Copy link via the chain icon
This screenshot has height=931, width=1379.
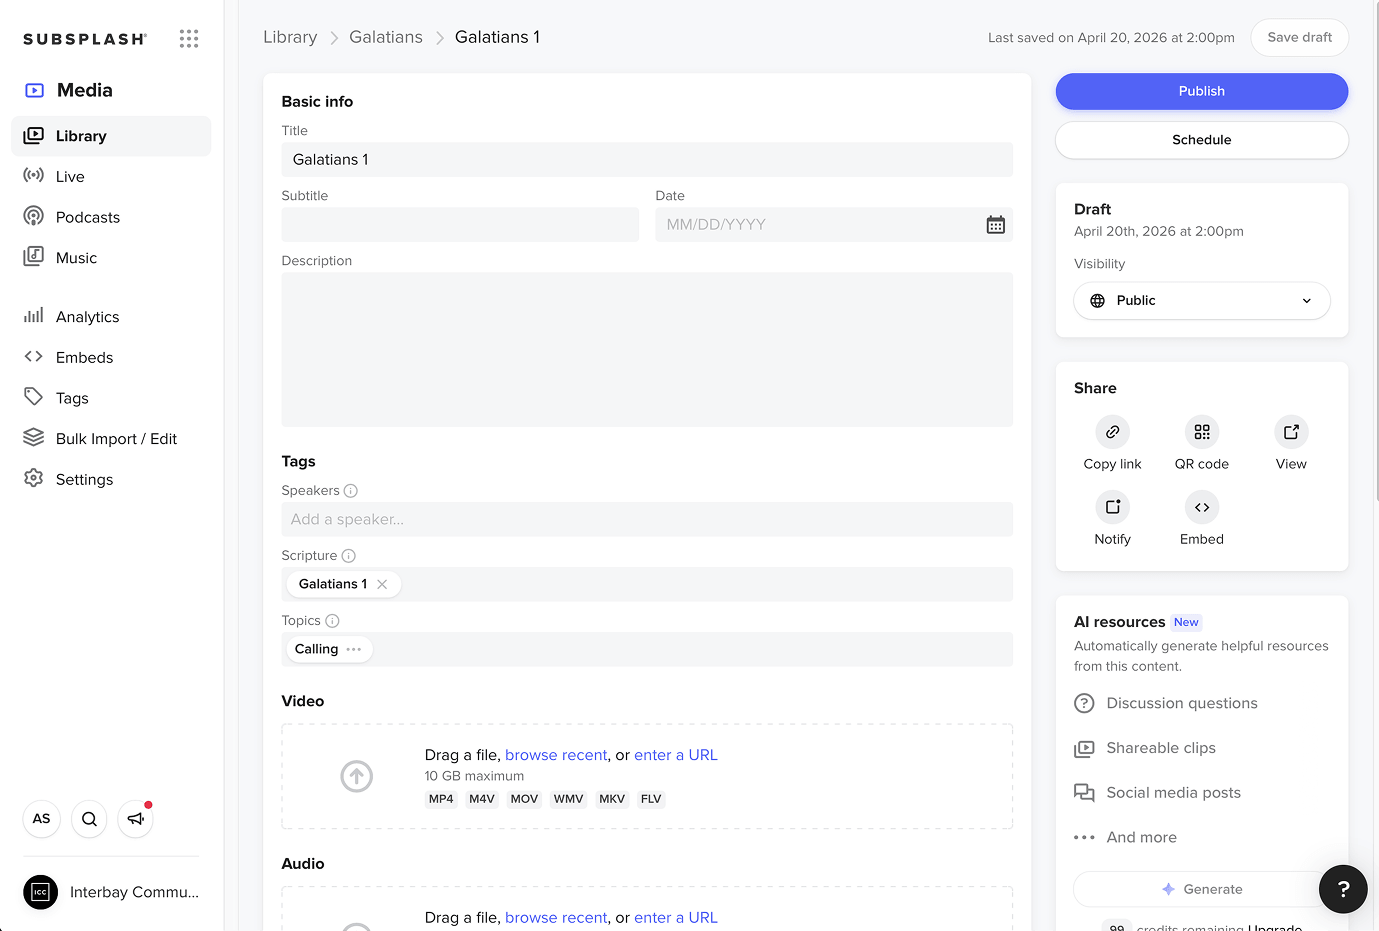tap(1112, 432)
